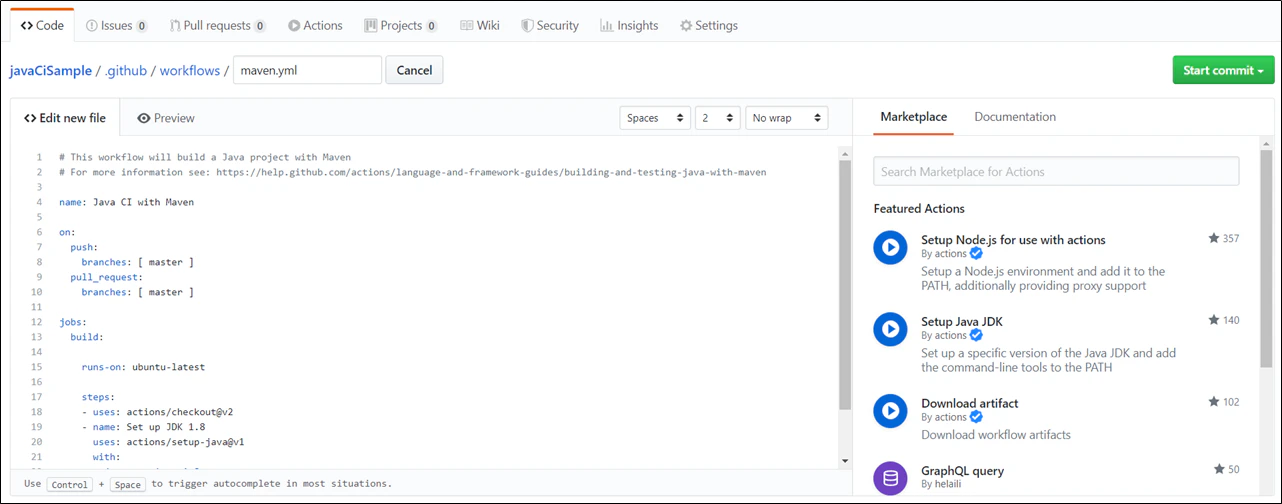The width and height of the screenshot is (1282, 504).
Task: Click the star count 140 on Setup Java JDK
Action: [1224, 321]
